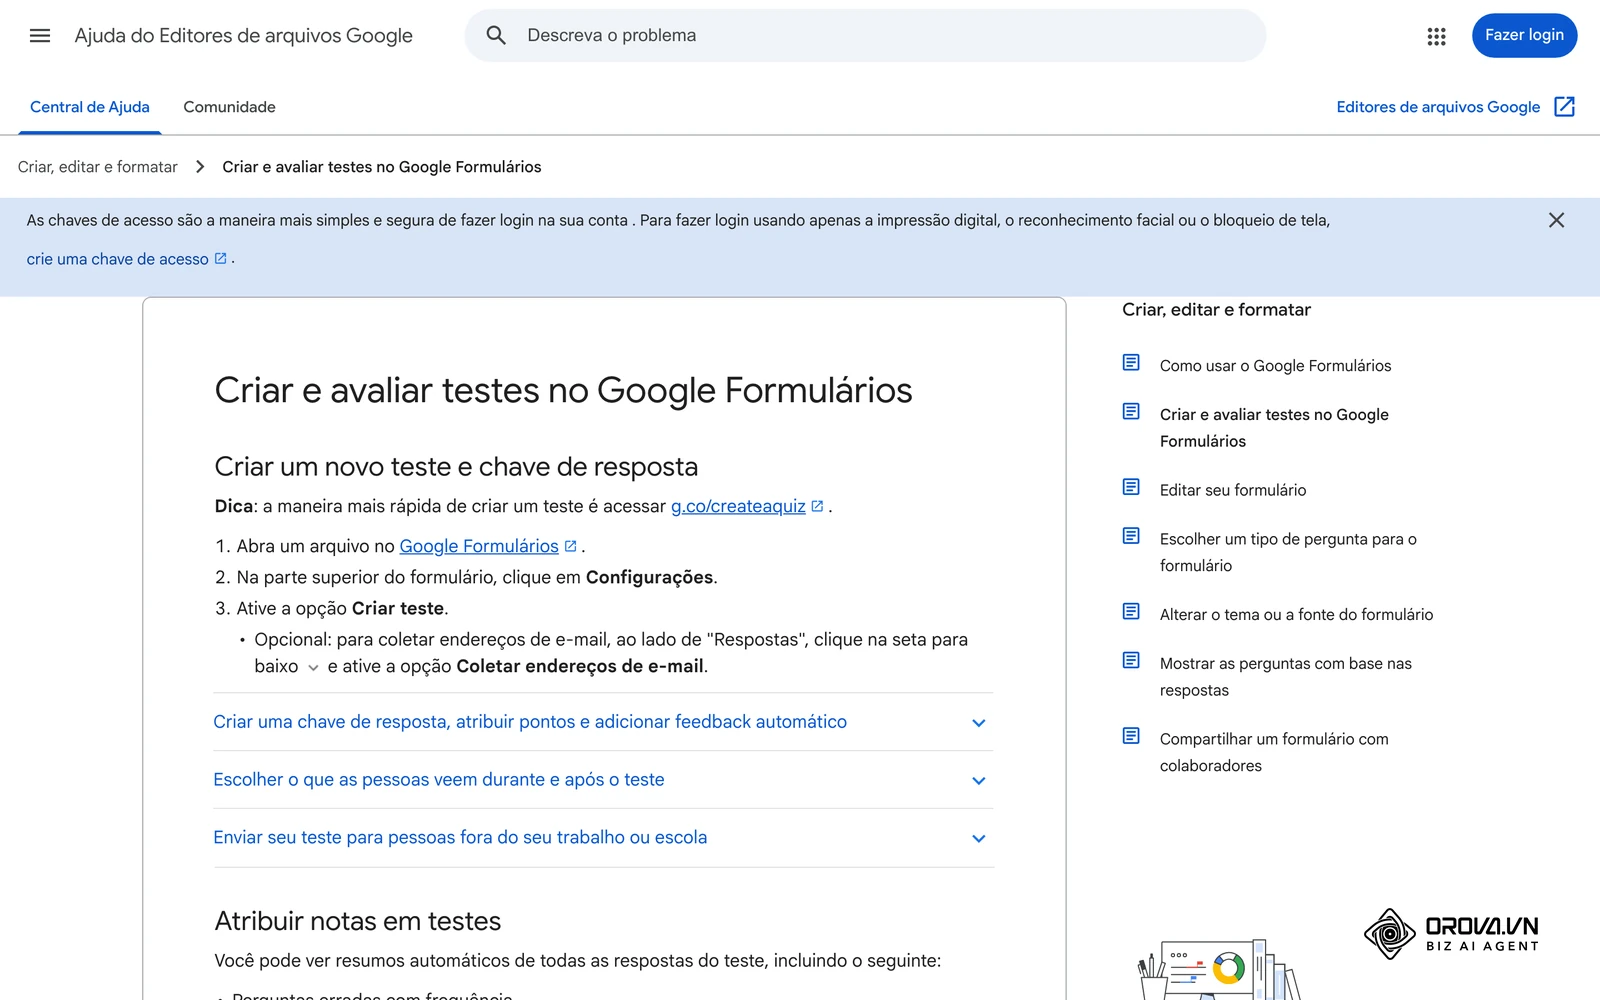The image size is (1600, 1000).
Task: Open the hamburger main menu
Action: [x=40, y=36]
